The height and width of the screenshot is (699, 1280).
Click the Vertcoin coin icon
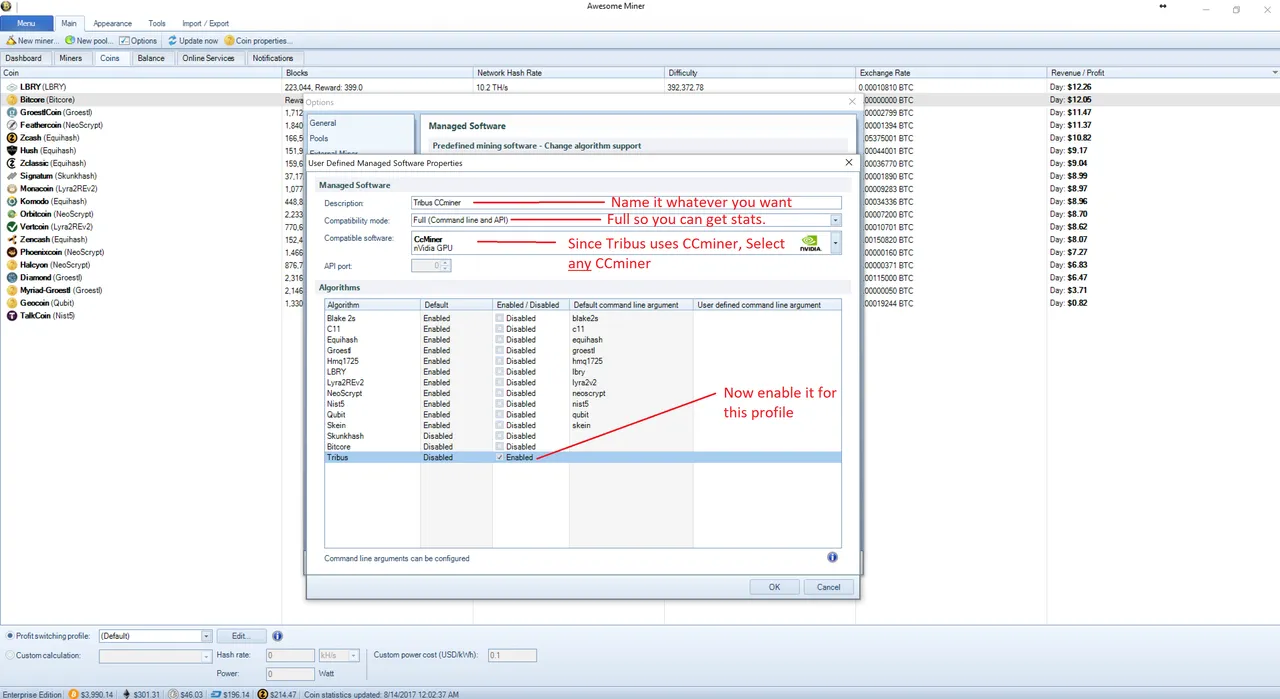tap(12, 227)
